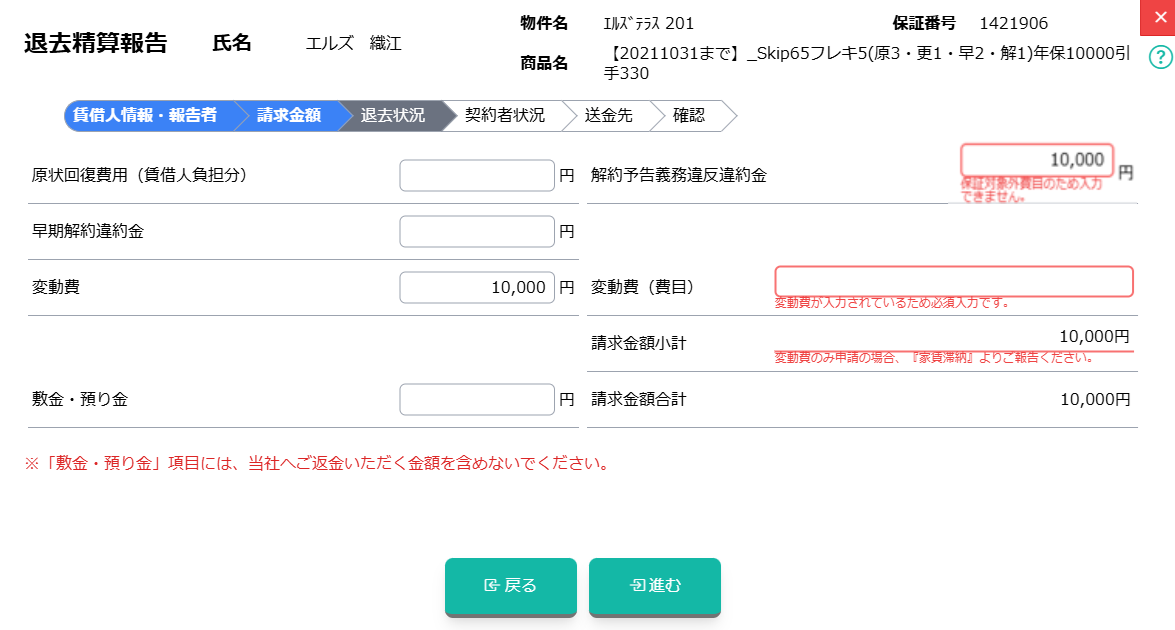Screen dimensions: 1175x630
Task: Switch to the 契約者状況 step
Action: point(505,115)
